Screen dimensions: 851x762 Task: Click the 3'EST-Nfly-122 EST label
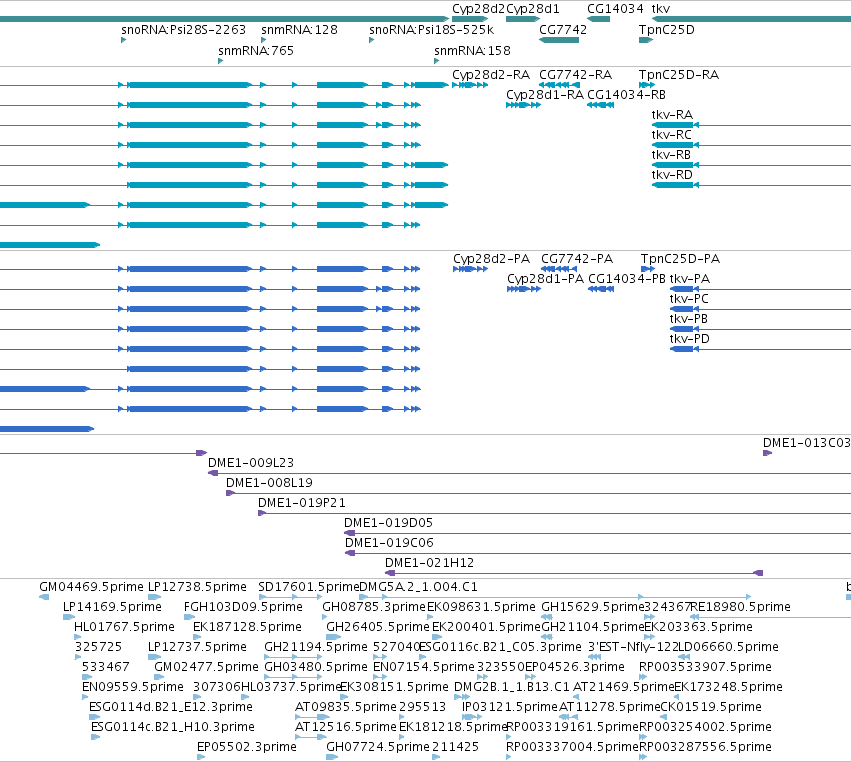[634, 647]
